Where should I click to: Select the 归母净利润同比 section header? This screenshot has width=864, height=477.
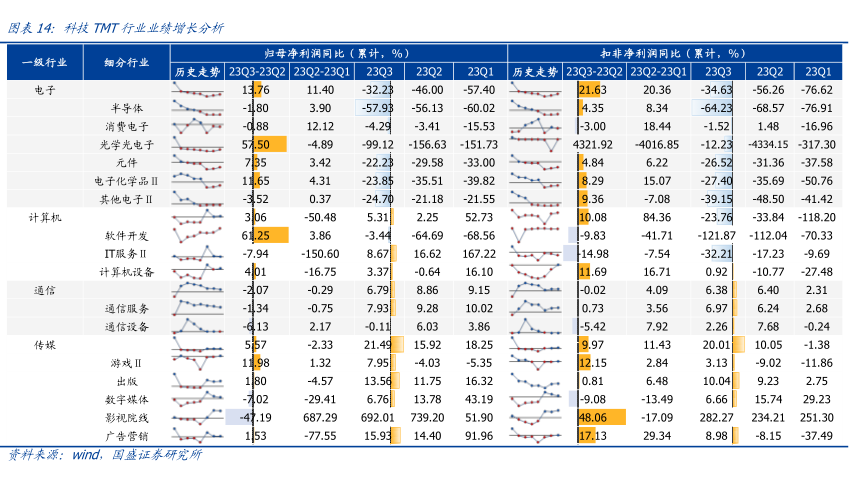(x=336, y=52)
